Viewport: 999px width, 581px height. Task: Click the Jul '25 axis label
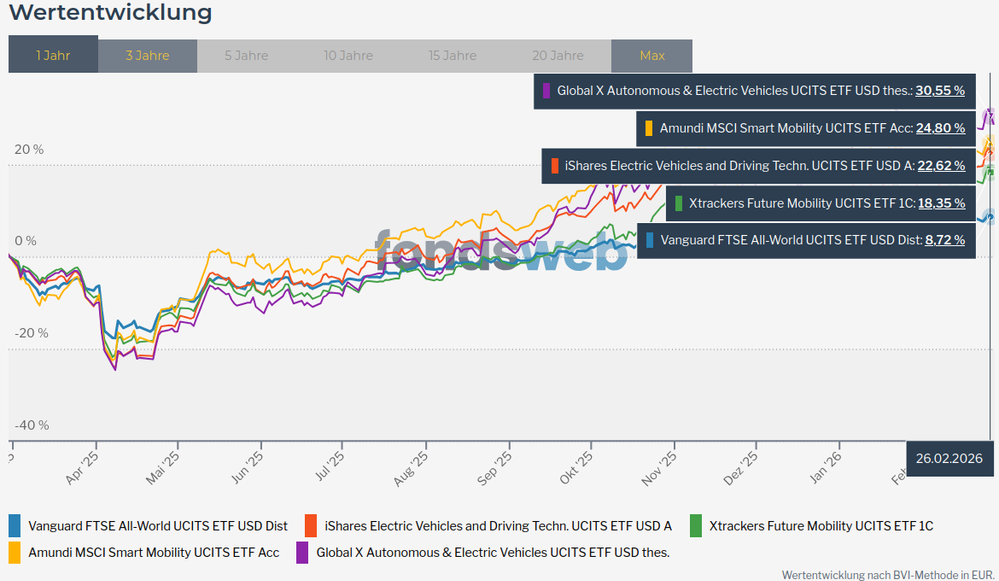pos(329,468)
